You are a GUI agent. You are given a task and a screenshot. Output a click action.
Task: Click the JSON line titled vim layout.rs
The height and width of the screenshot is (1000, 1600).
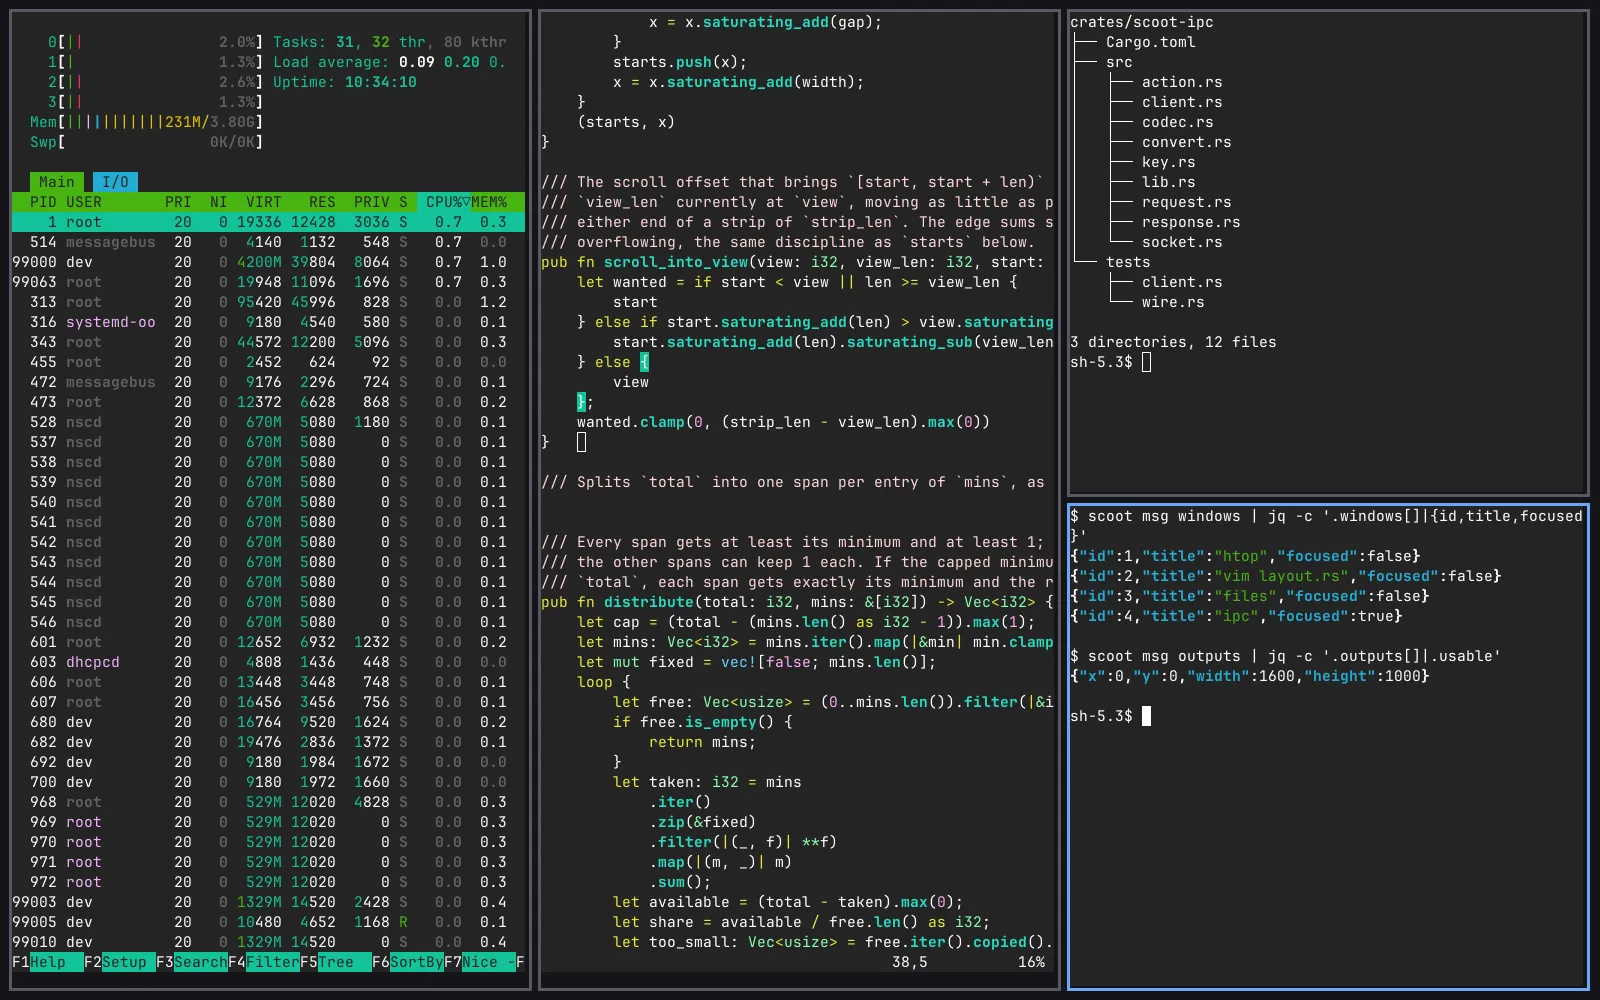(x=1285, y=576)
